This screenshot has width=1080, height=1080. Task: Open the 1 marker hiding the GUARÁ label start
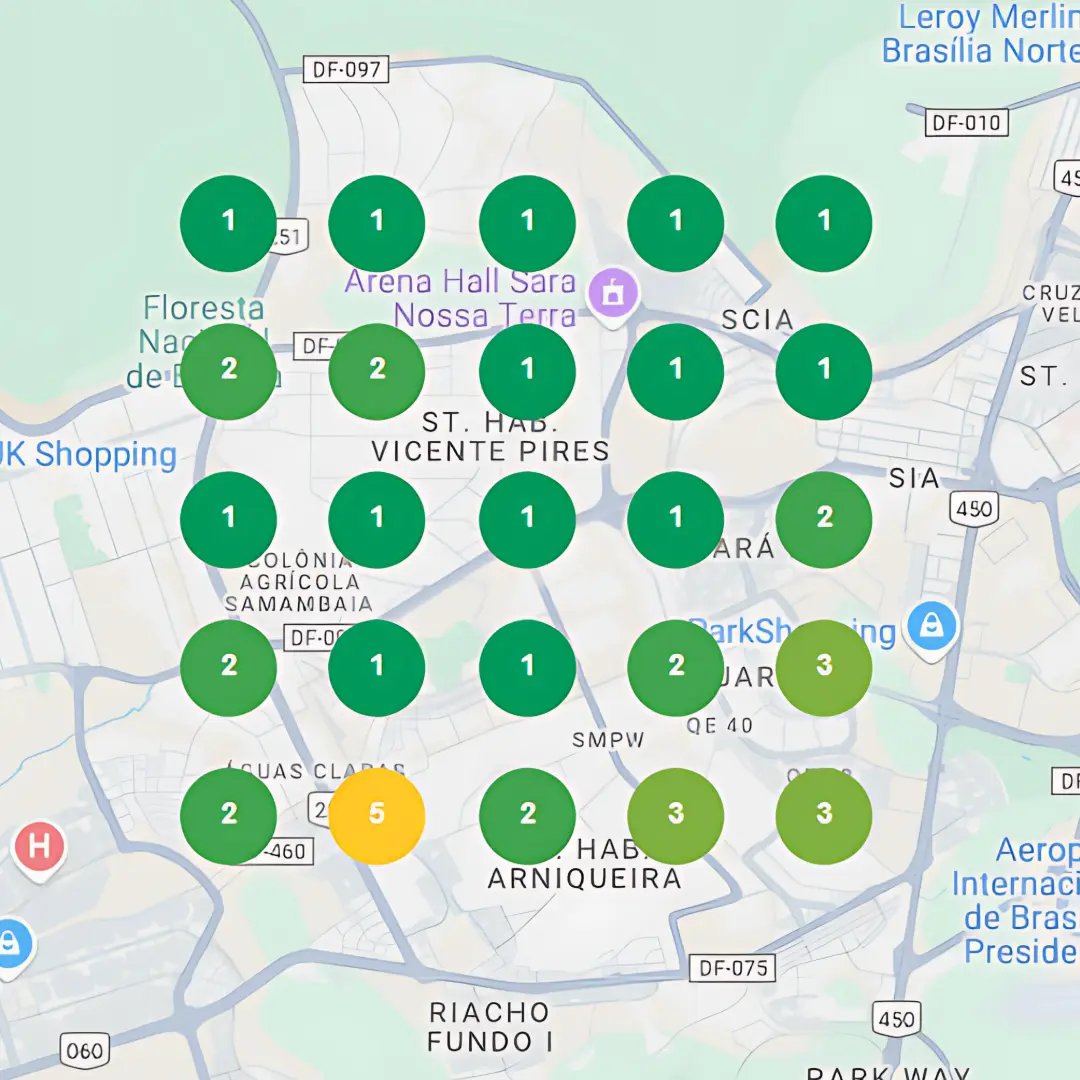(x=675, y=519)
